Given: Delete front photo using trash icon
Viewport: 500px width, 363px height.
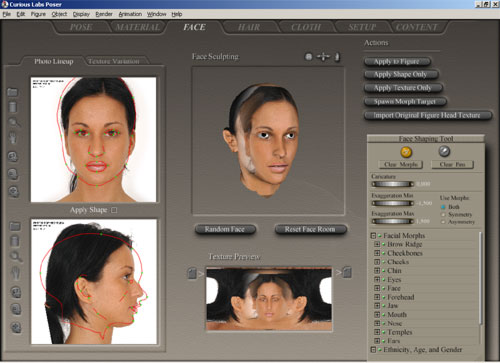Looking at the screenshot, I should coord(12,107).
